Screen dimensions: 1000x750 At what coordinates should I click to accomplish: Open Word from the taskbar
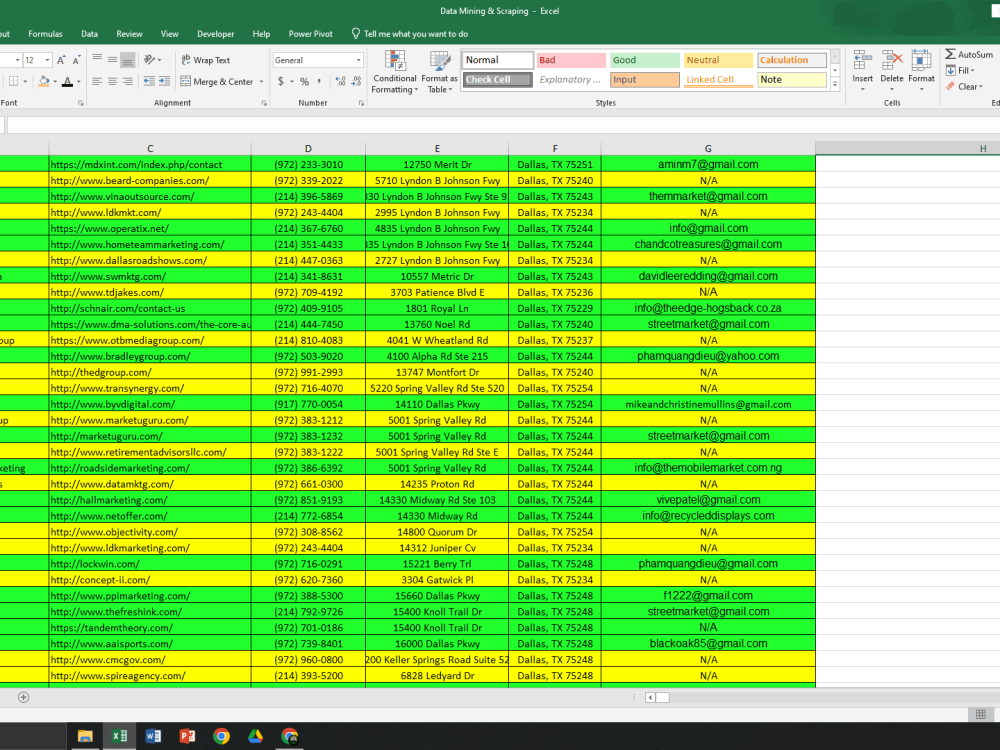click(153, 736)
